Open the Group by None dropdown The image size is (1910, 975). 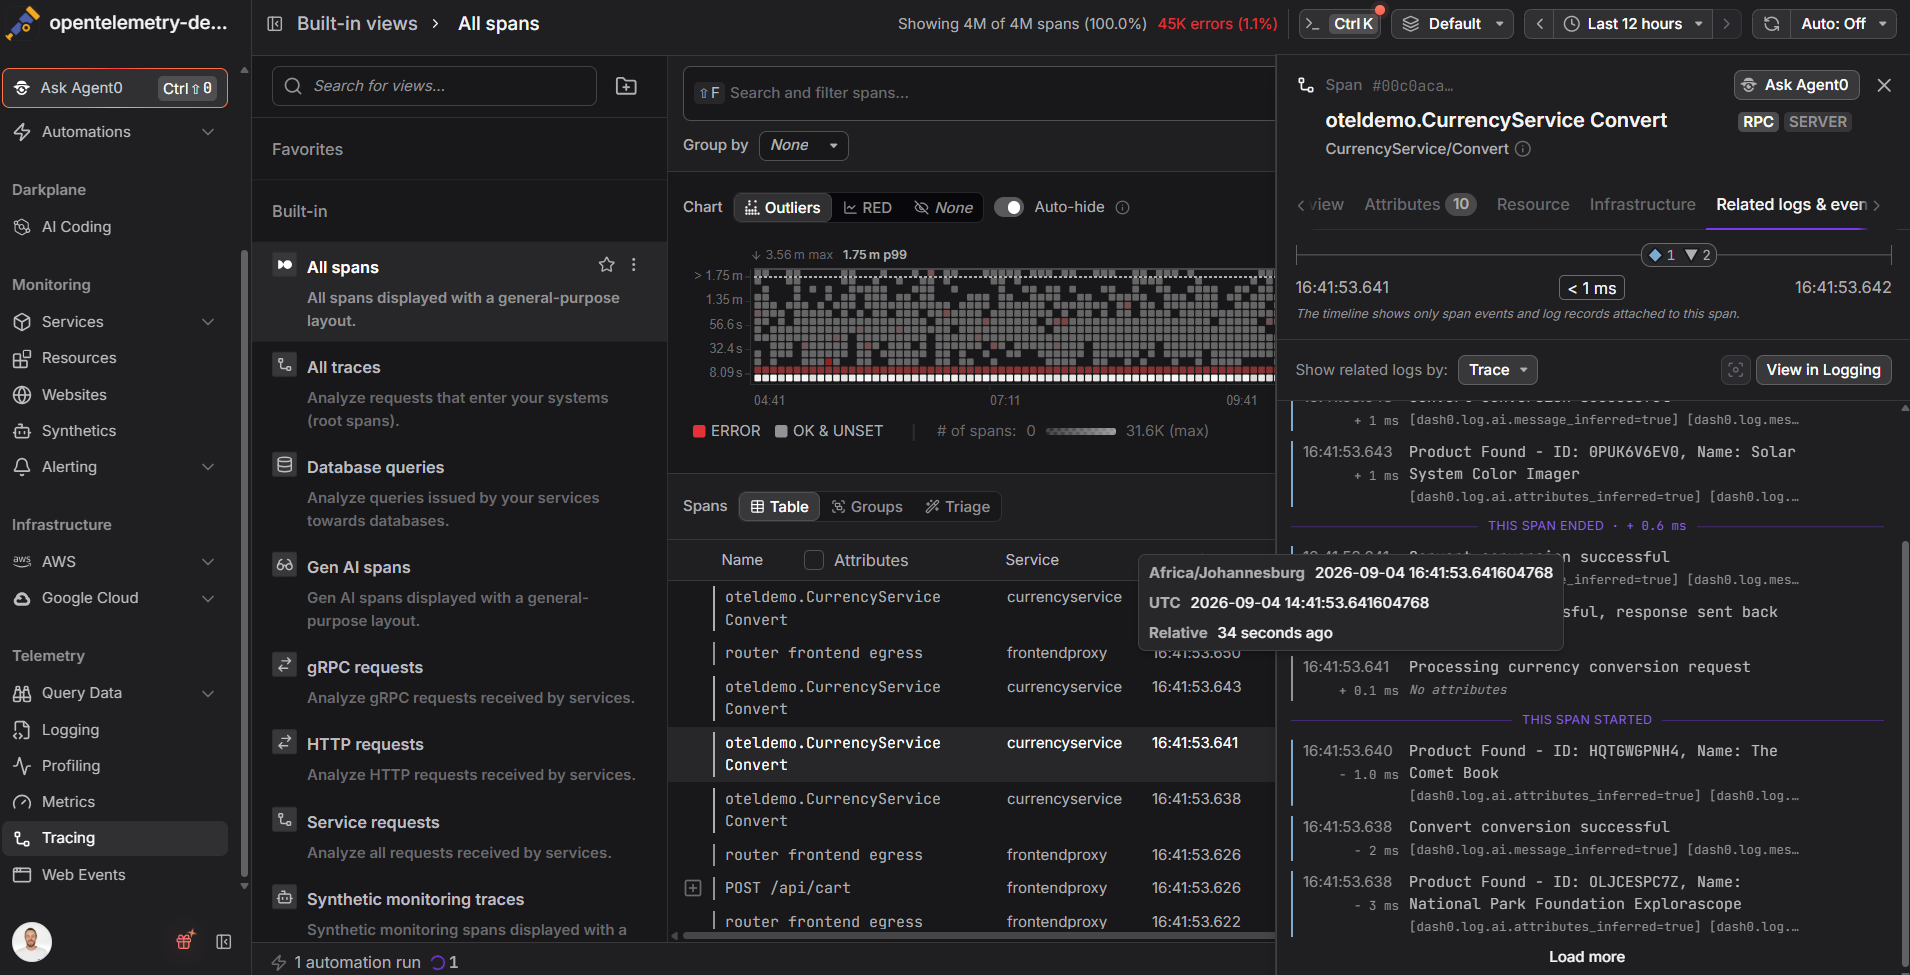click(x=804, y=146)
